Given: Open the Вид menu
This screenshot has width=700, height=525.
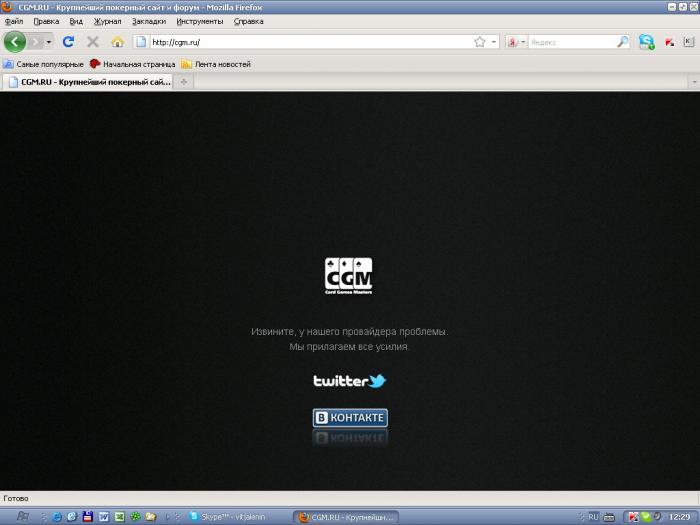Looking at the screenshot, I should coord(76,21).
